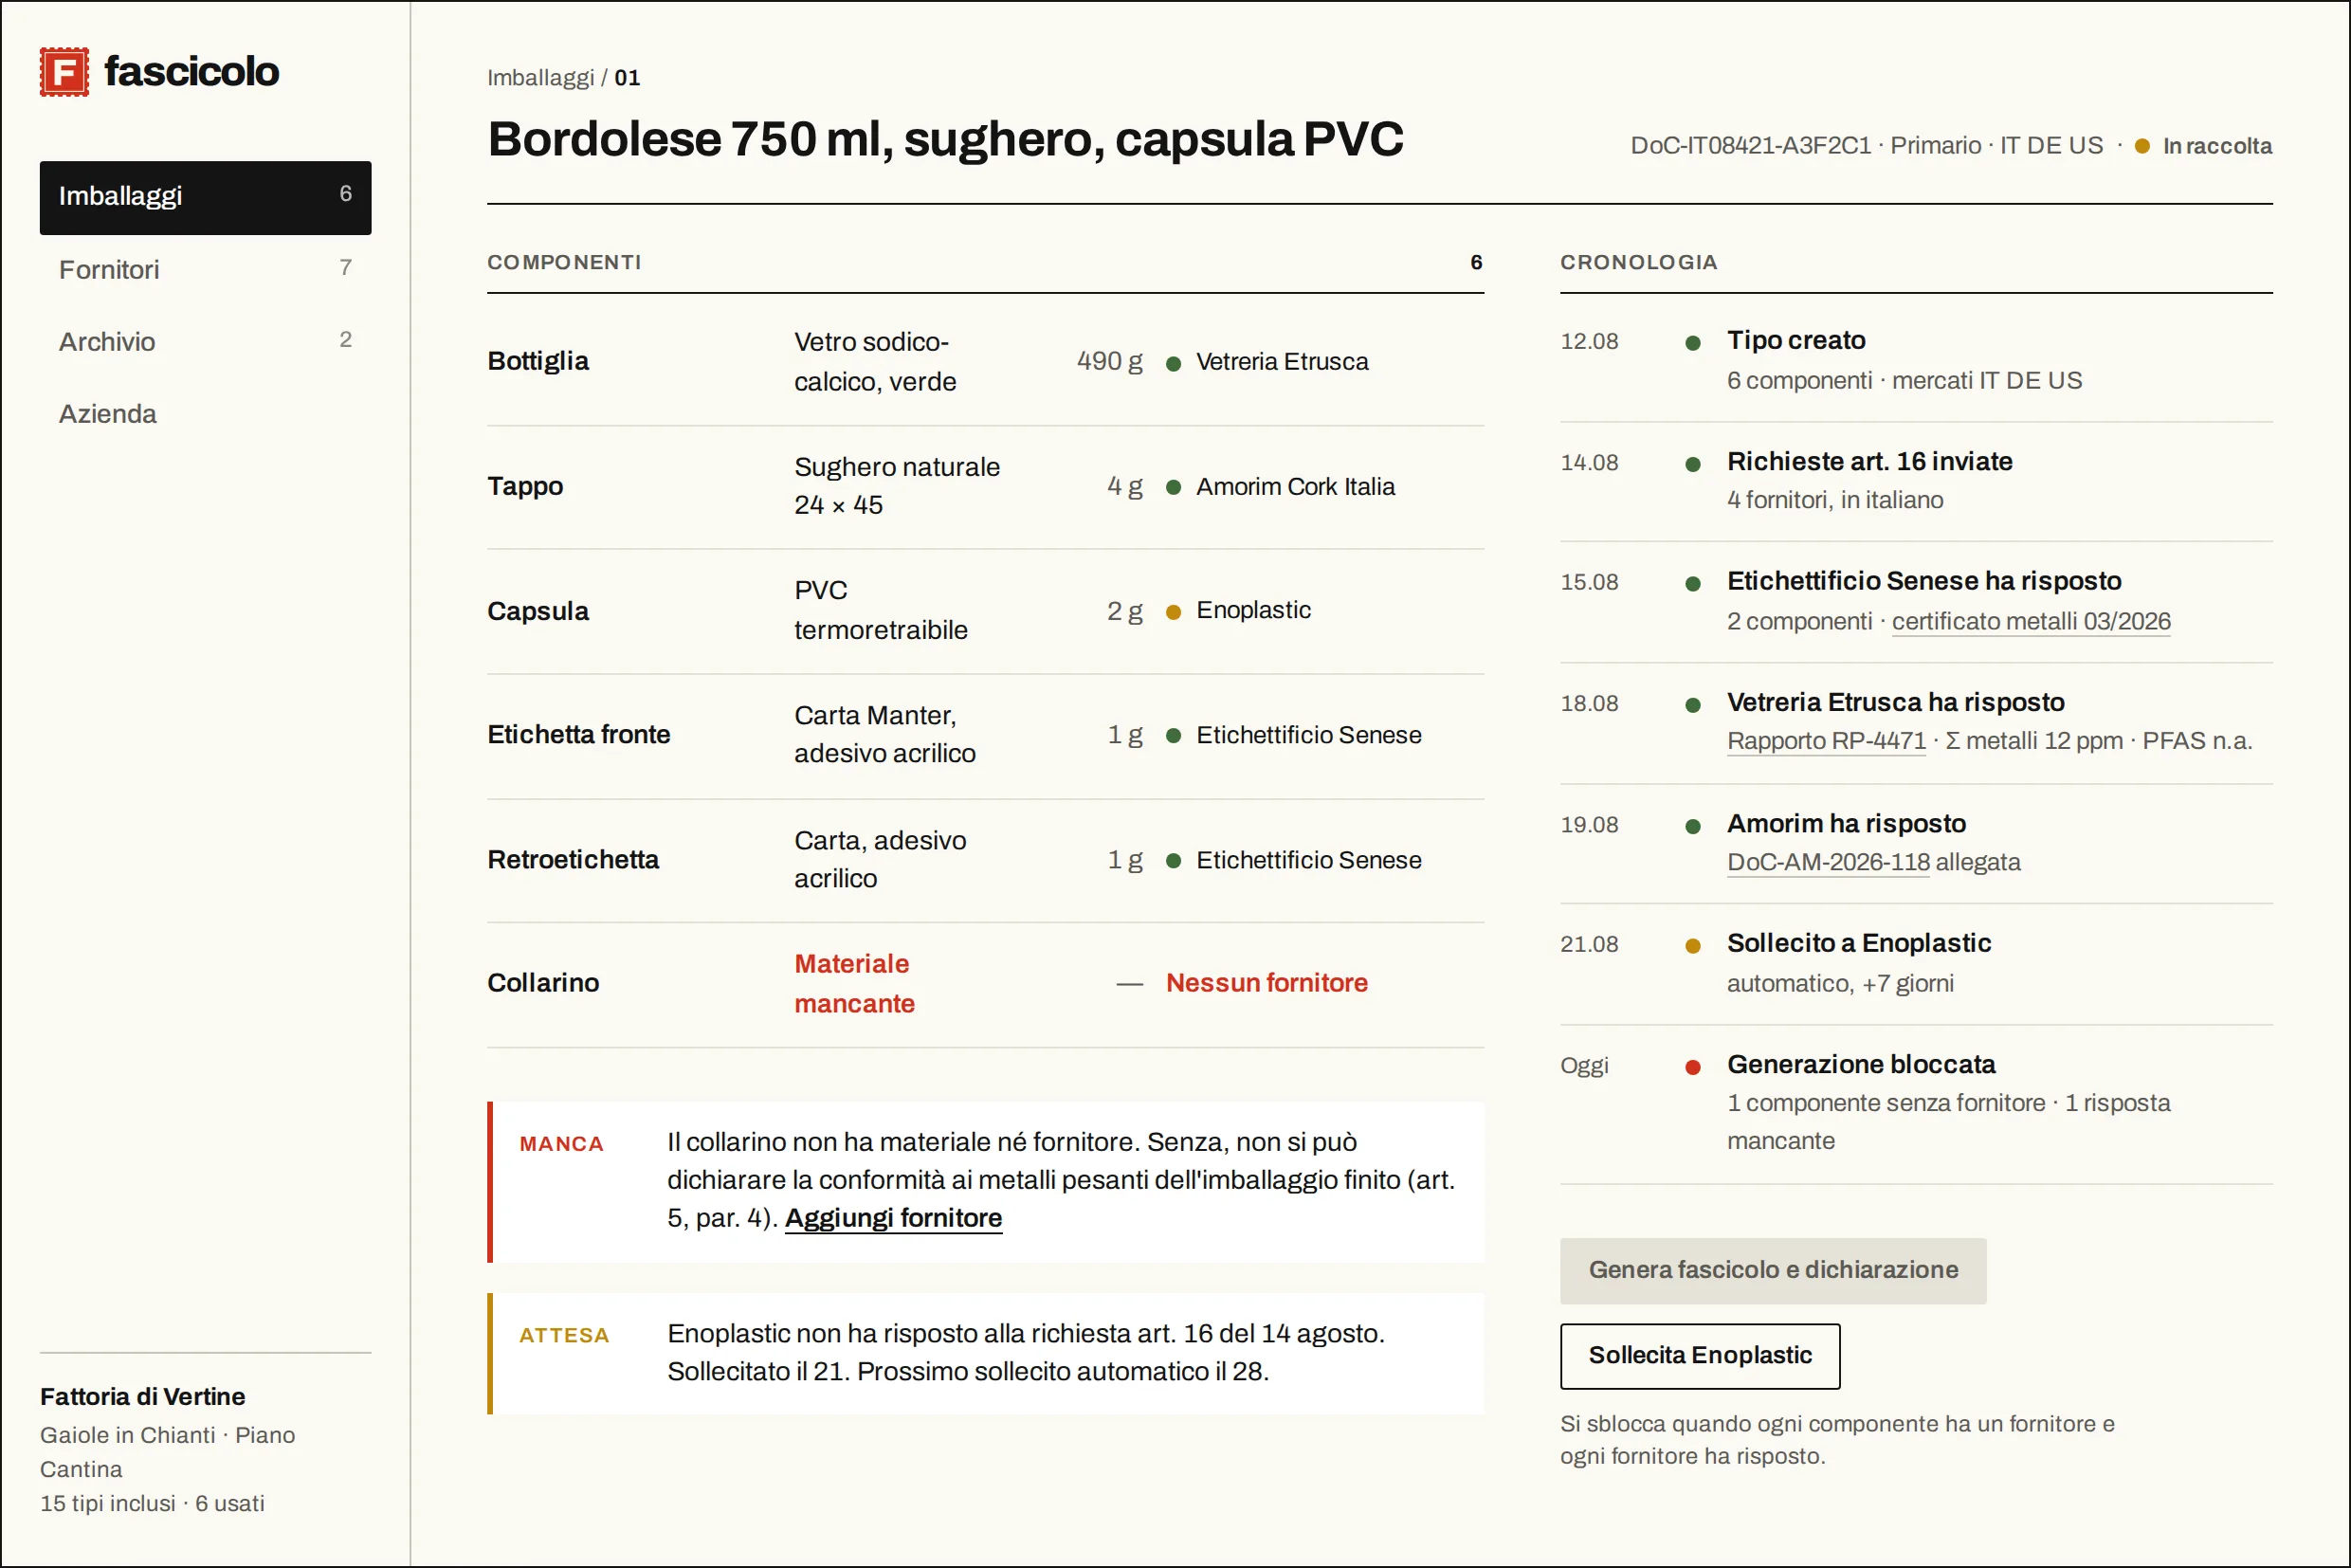Click Generazione bloccata timeline entry
Viewport: 2351px width, 1568px height.
[x=1916, y=1104]
